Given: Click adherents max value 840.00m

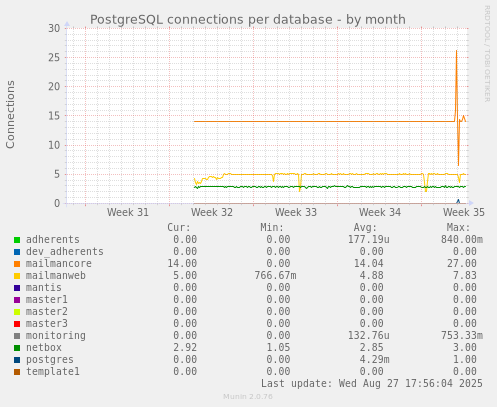Looking at the screenshot, I should (462, 239).
